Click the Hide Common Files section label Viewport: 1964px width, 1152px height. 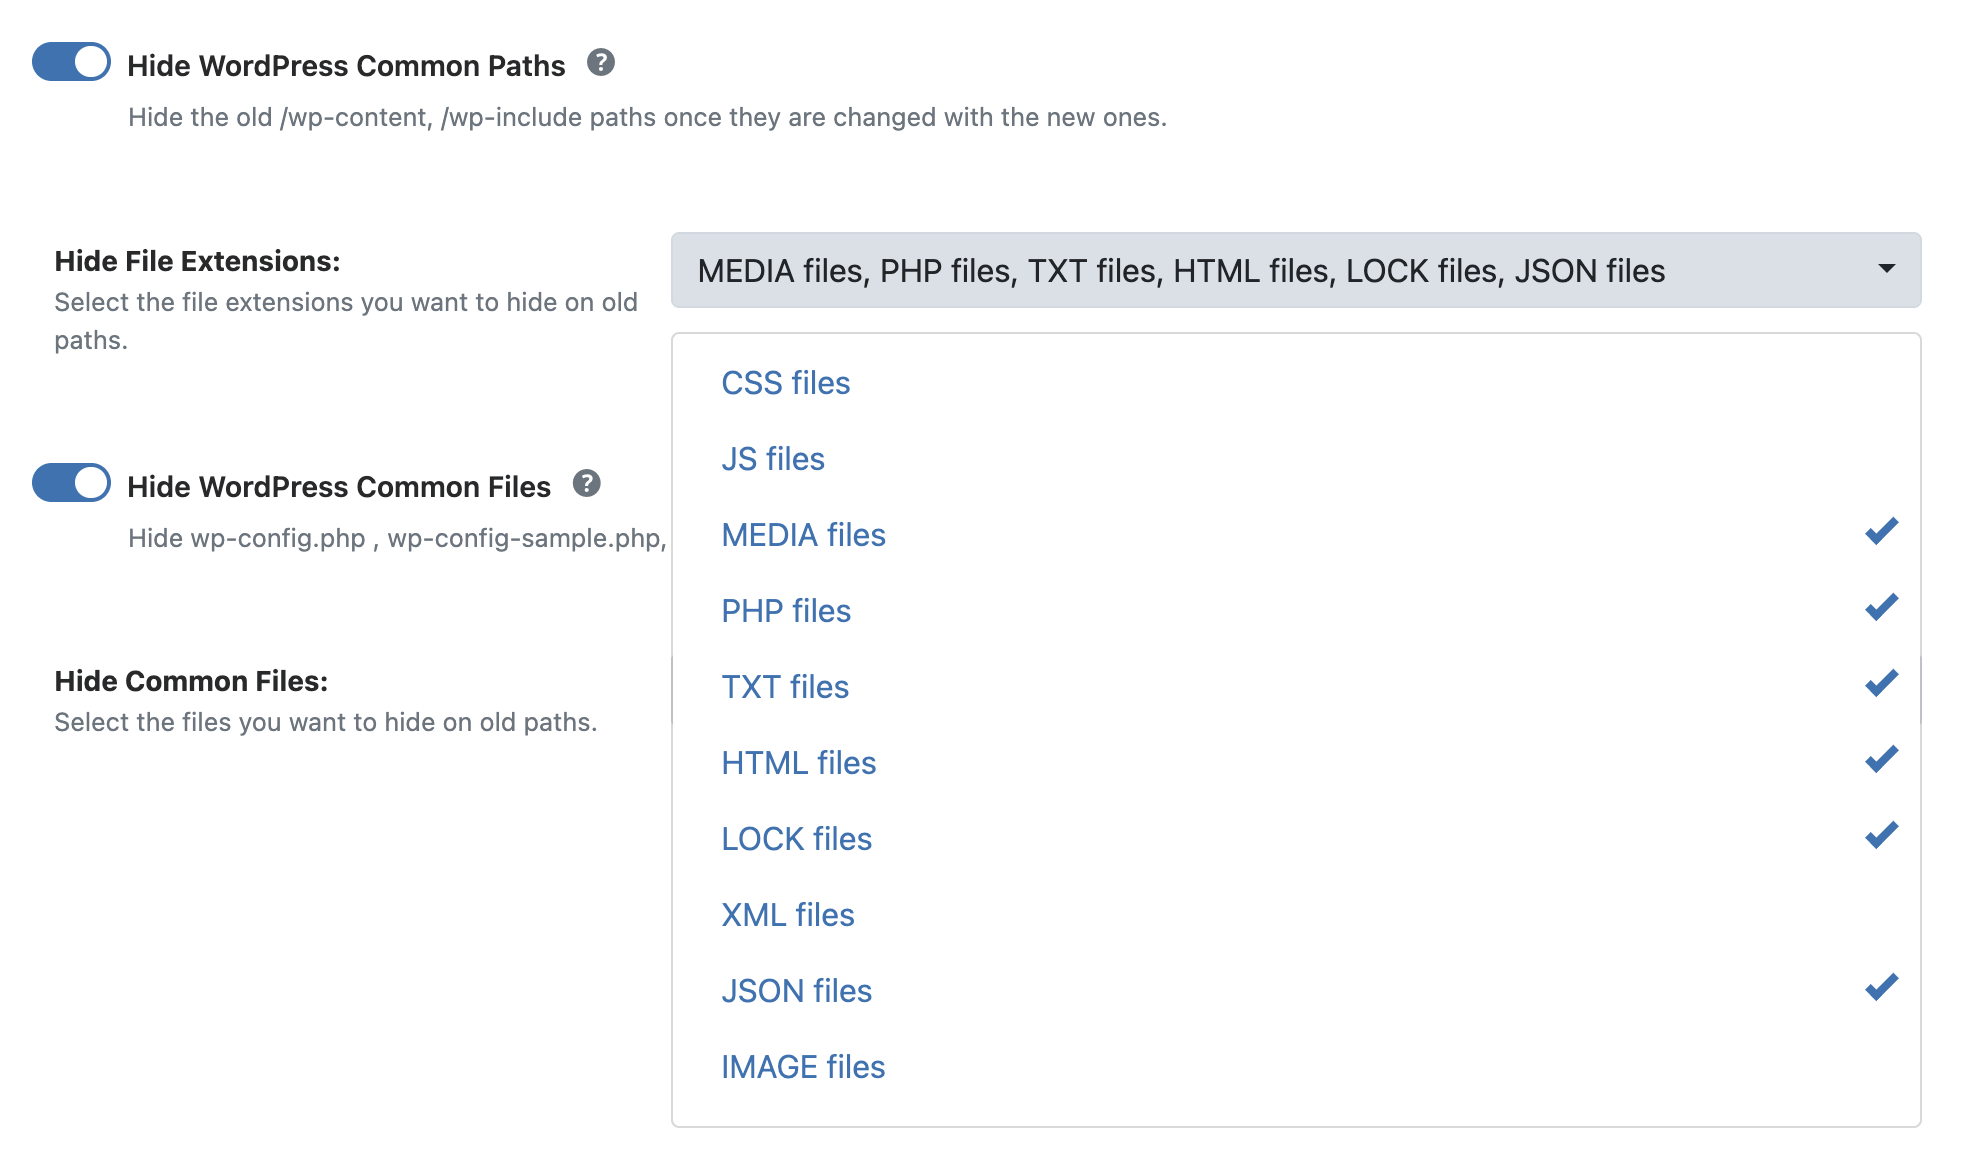pyautogui.click(x=194, y=681)
